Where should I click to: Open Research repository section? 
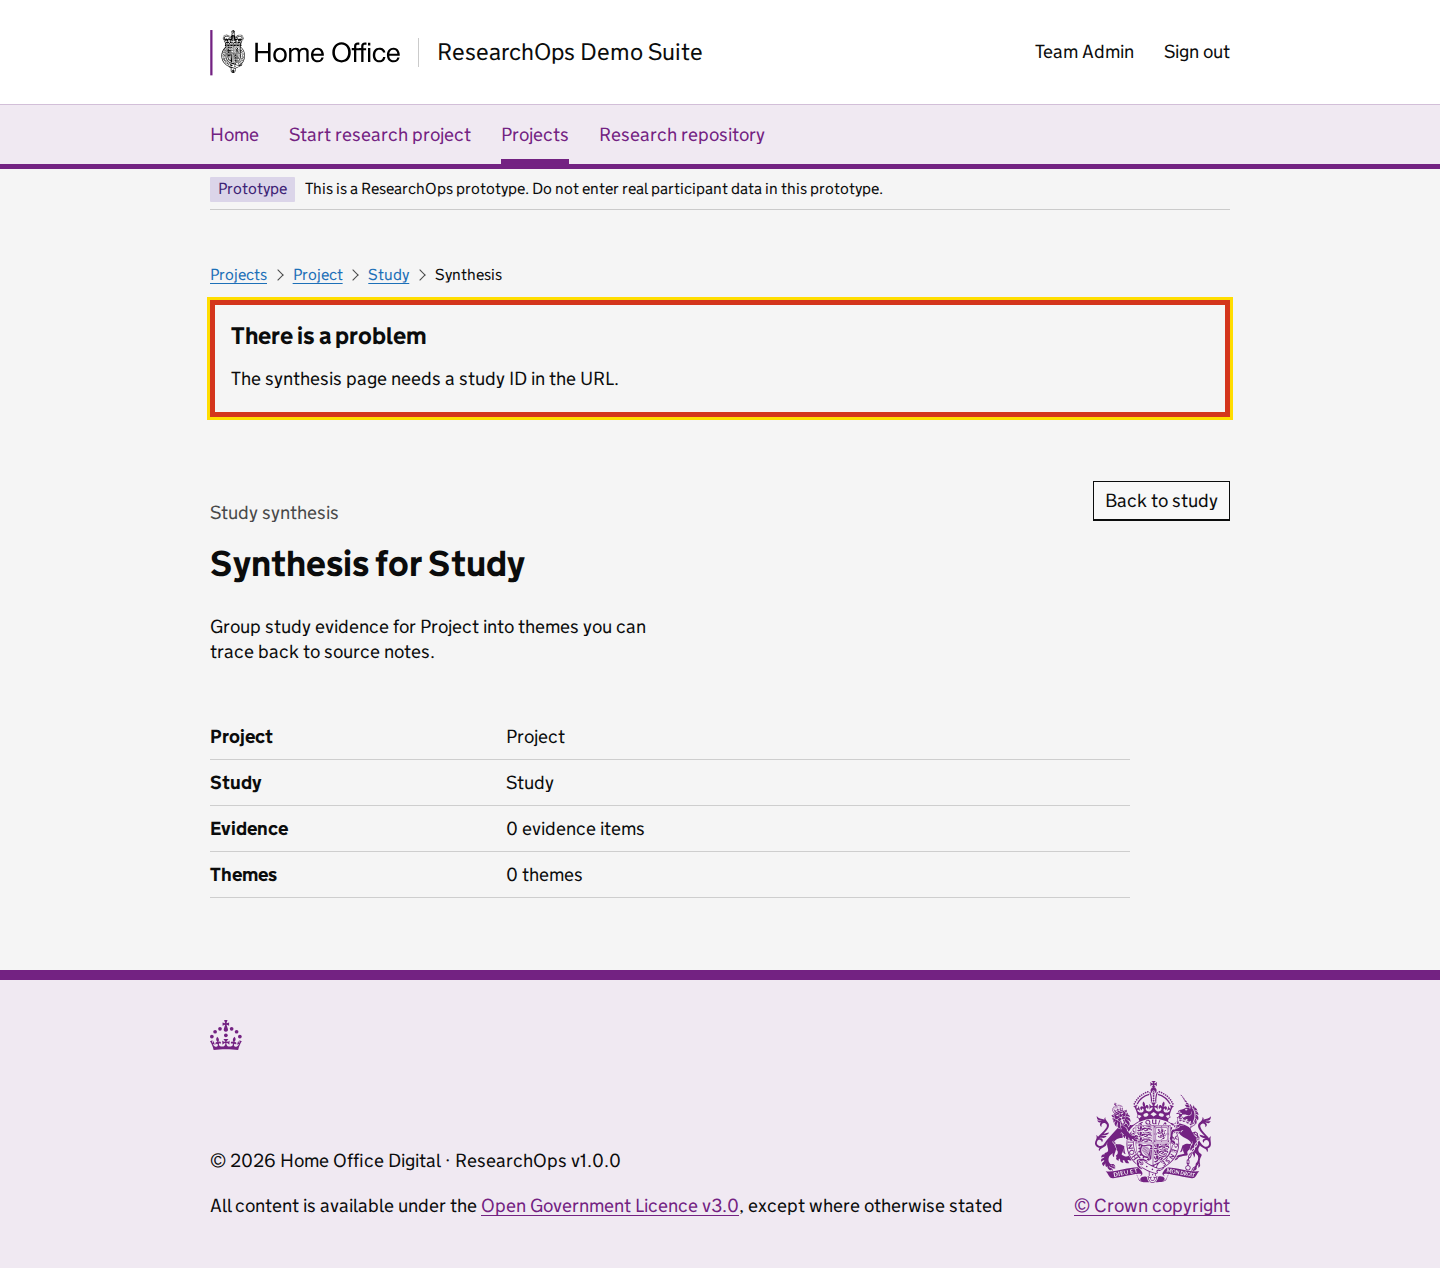[x=682, y=135]
